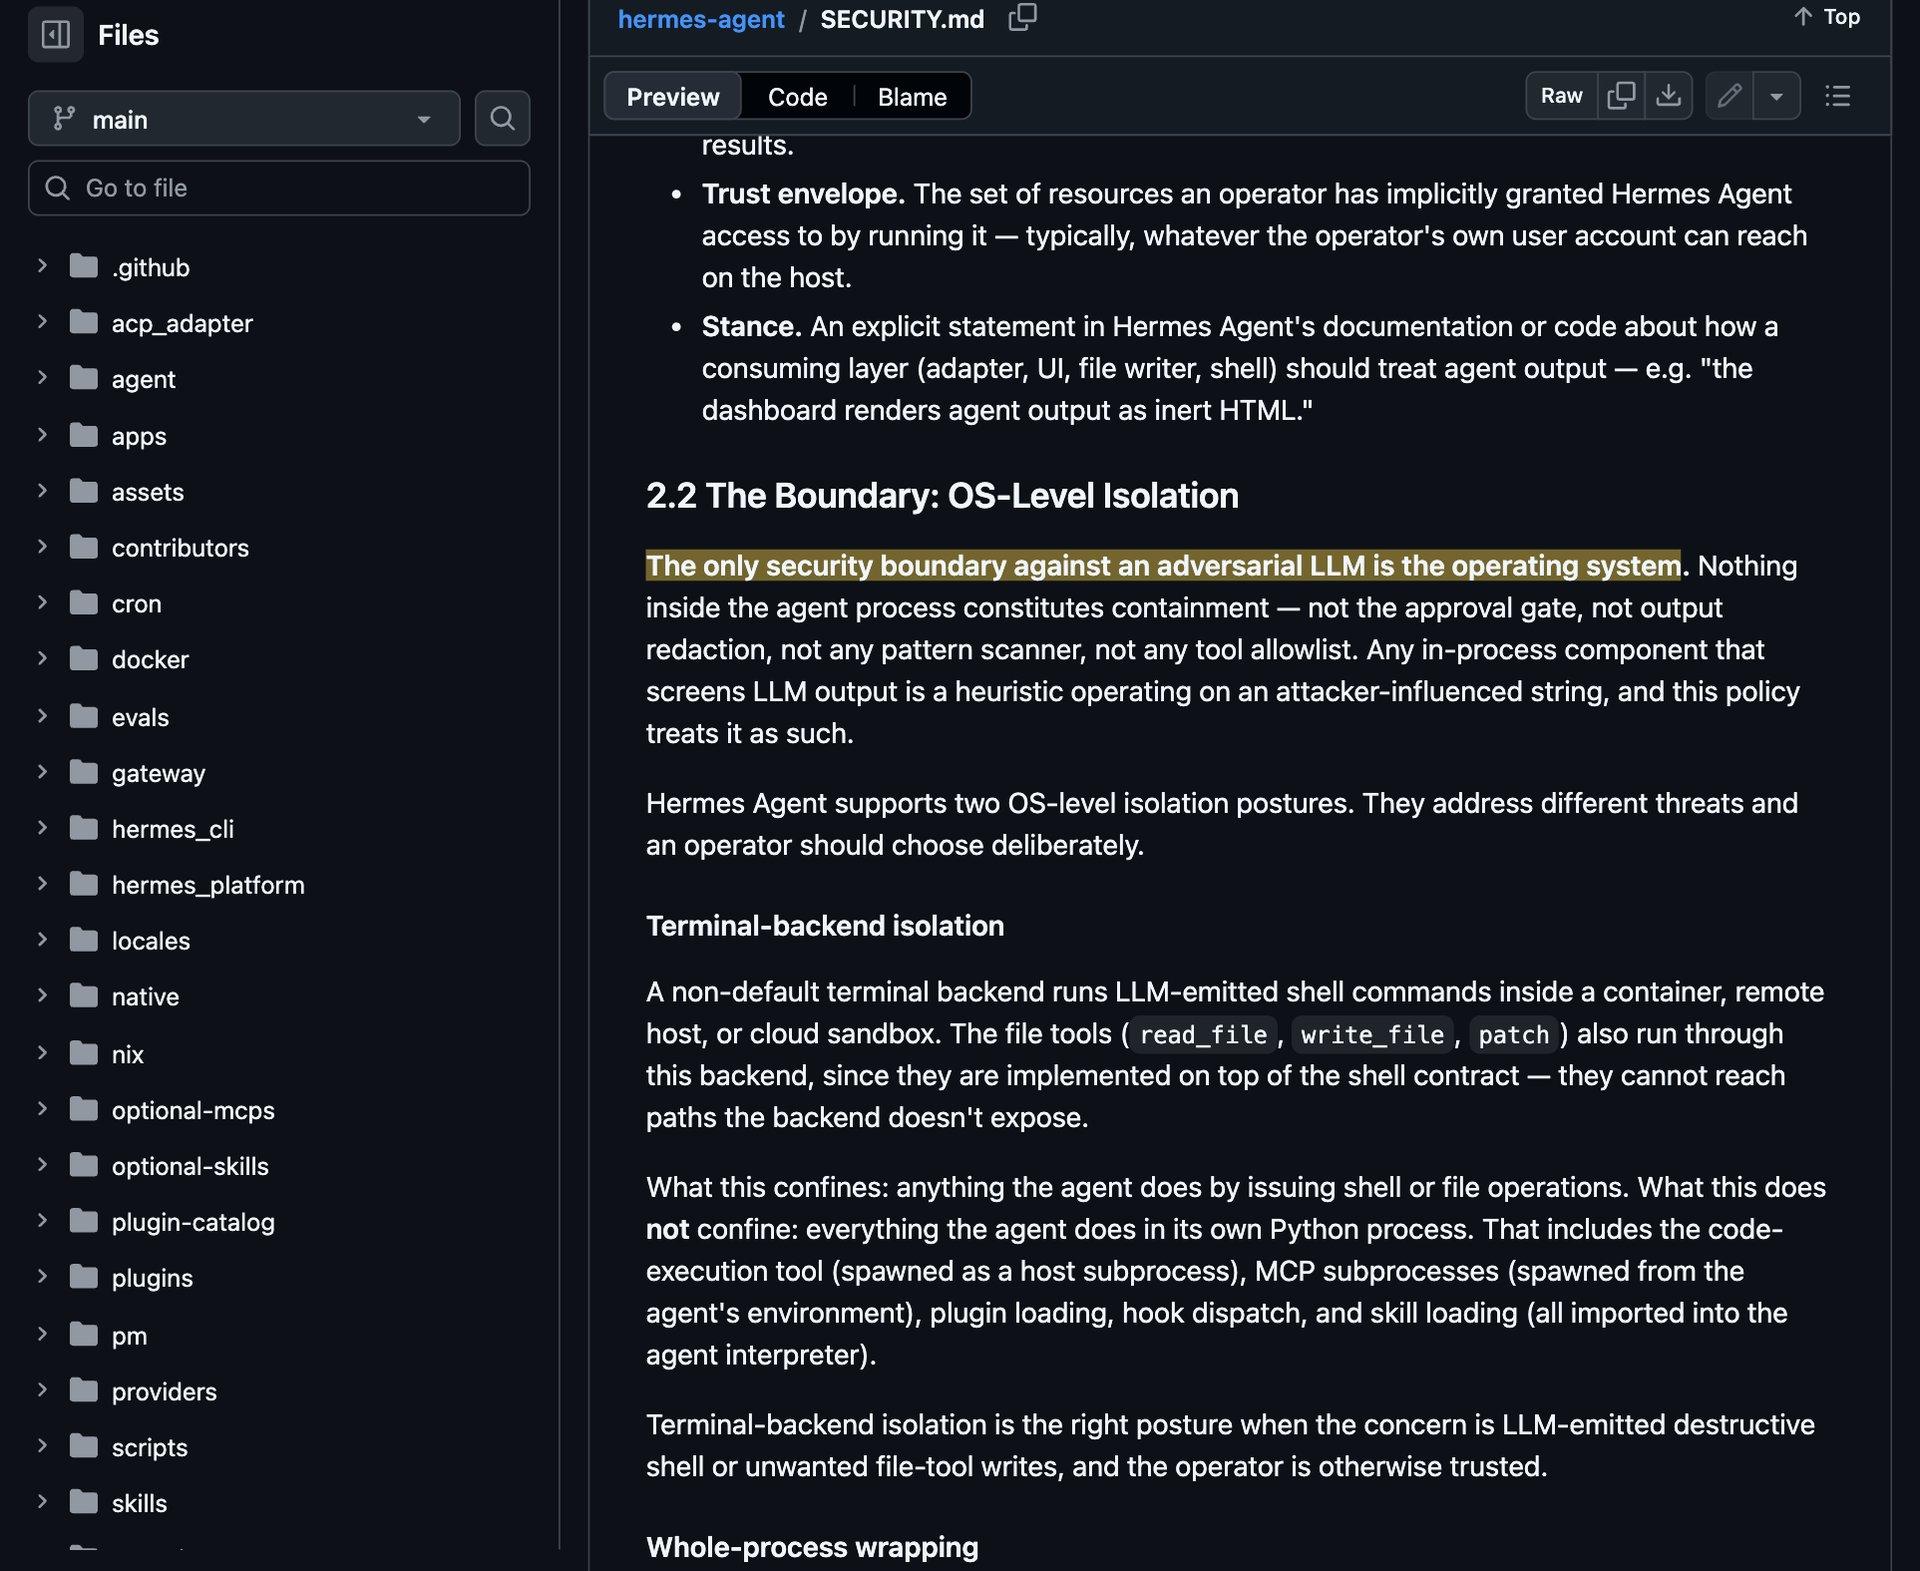
Task: Click the gateway folder icon
Action: point(84,772)
